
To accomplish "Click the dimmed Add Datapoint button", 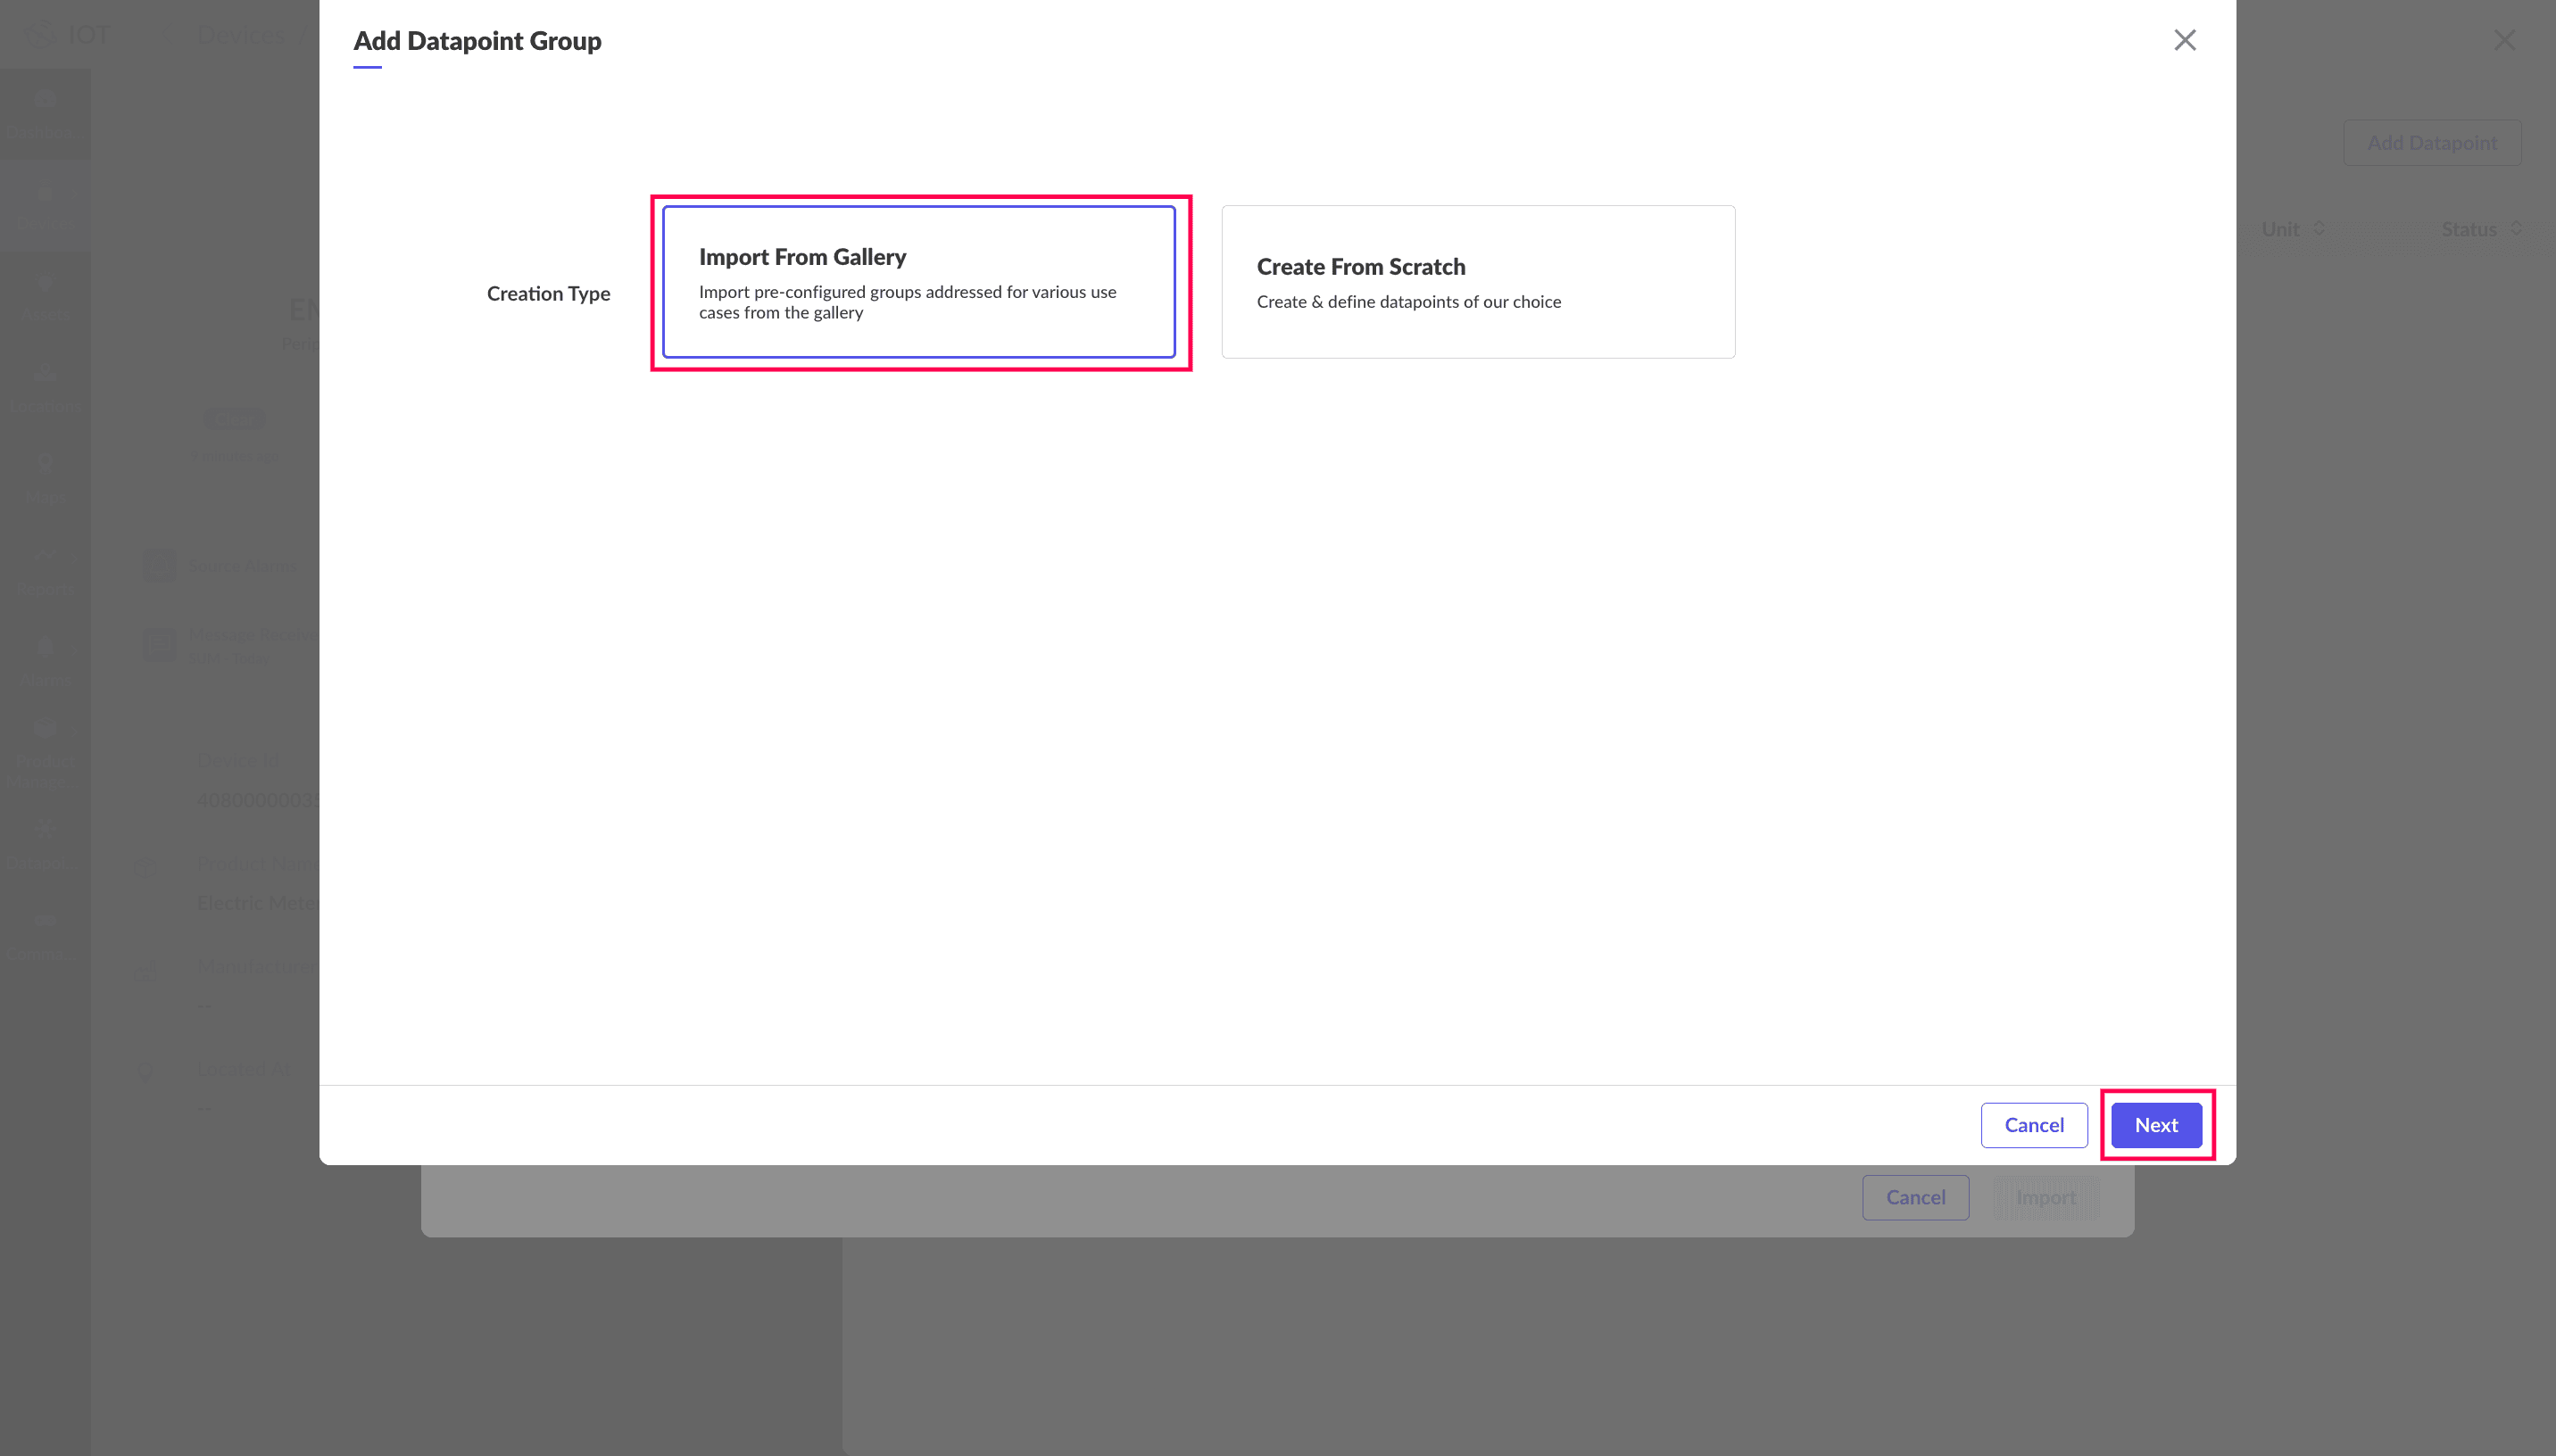I will pyautogui.click(x=2431, y=143).
